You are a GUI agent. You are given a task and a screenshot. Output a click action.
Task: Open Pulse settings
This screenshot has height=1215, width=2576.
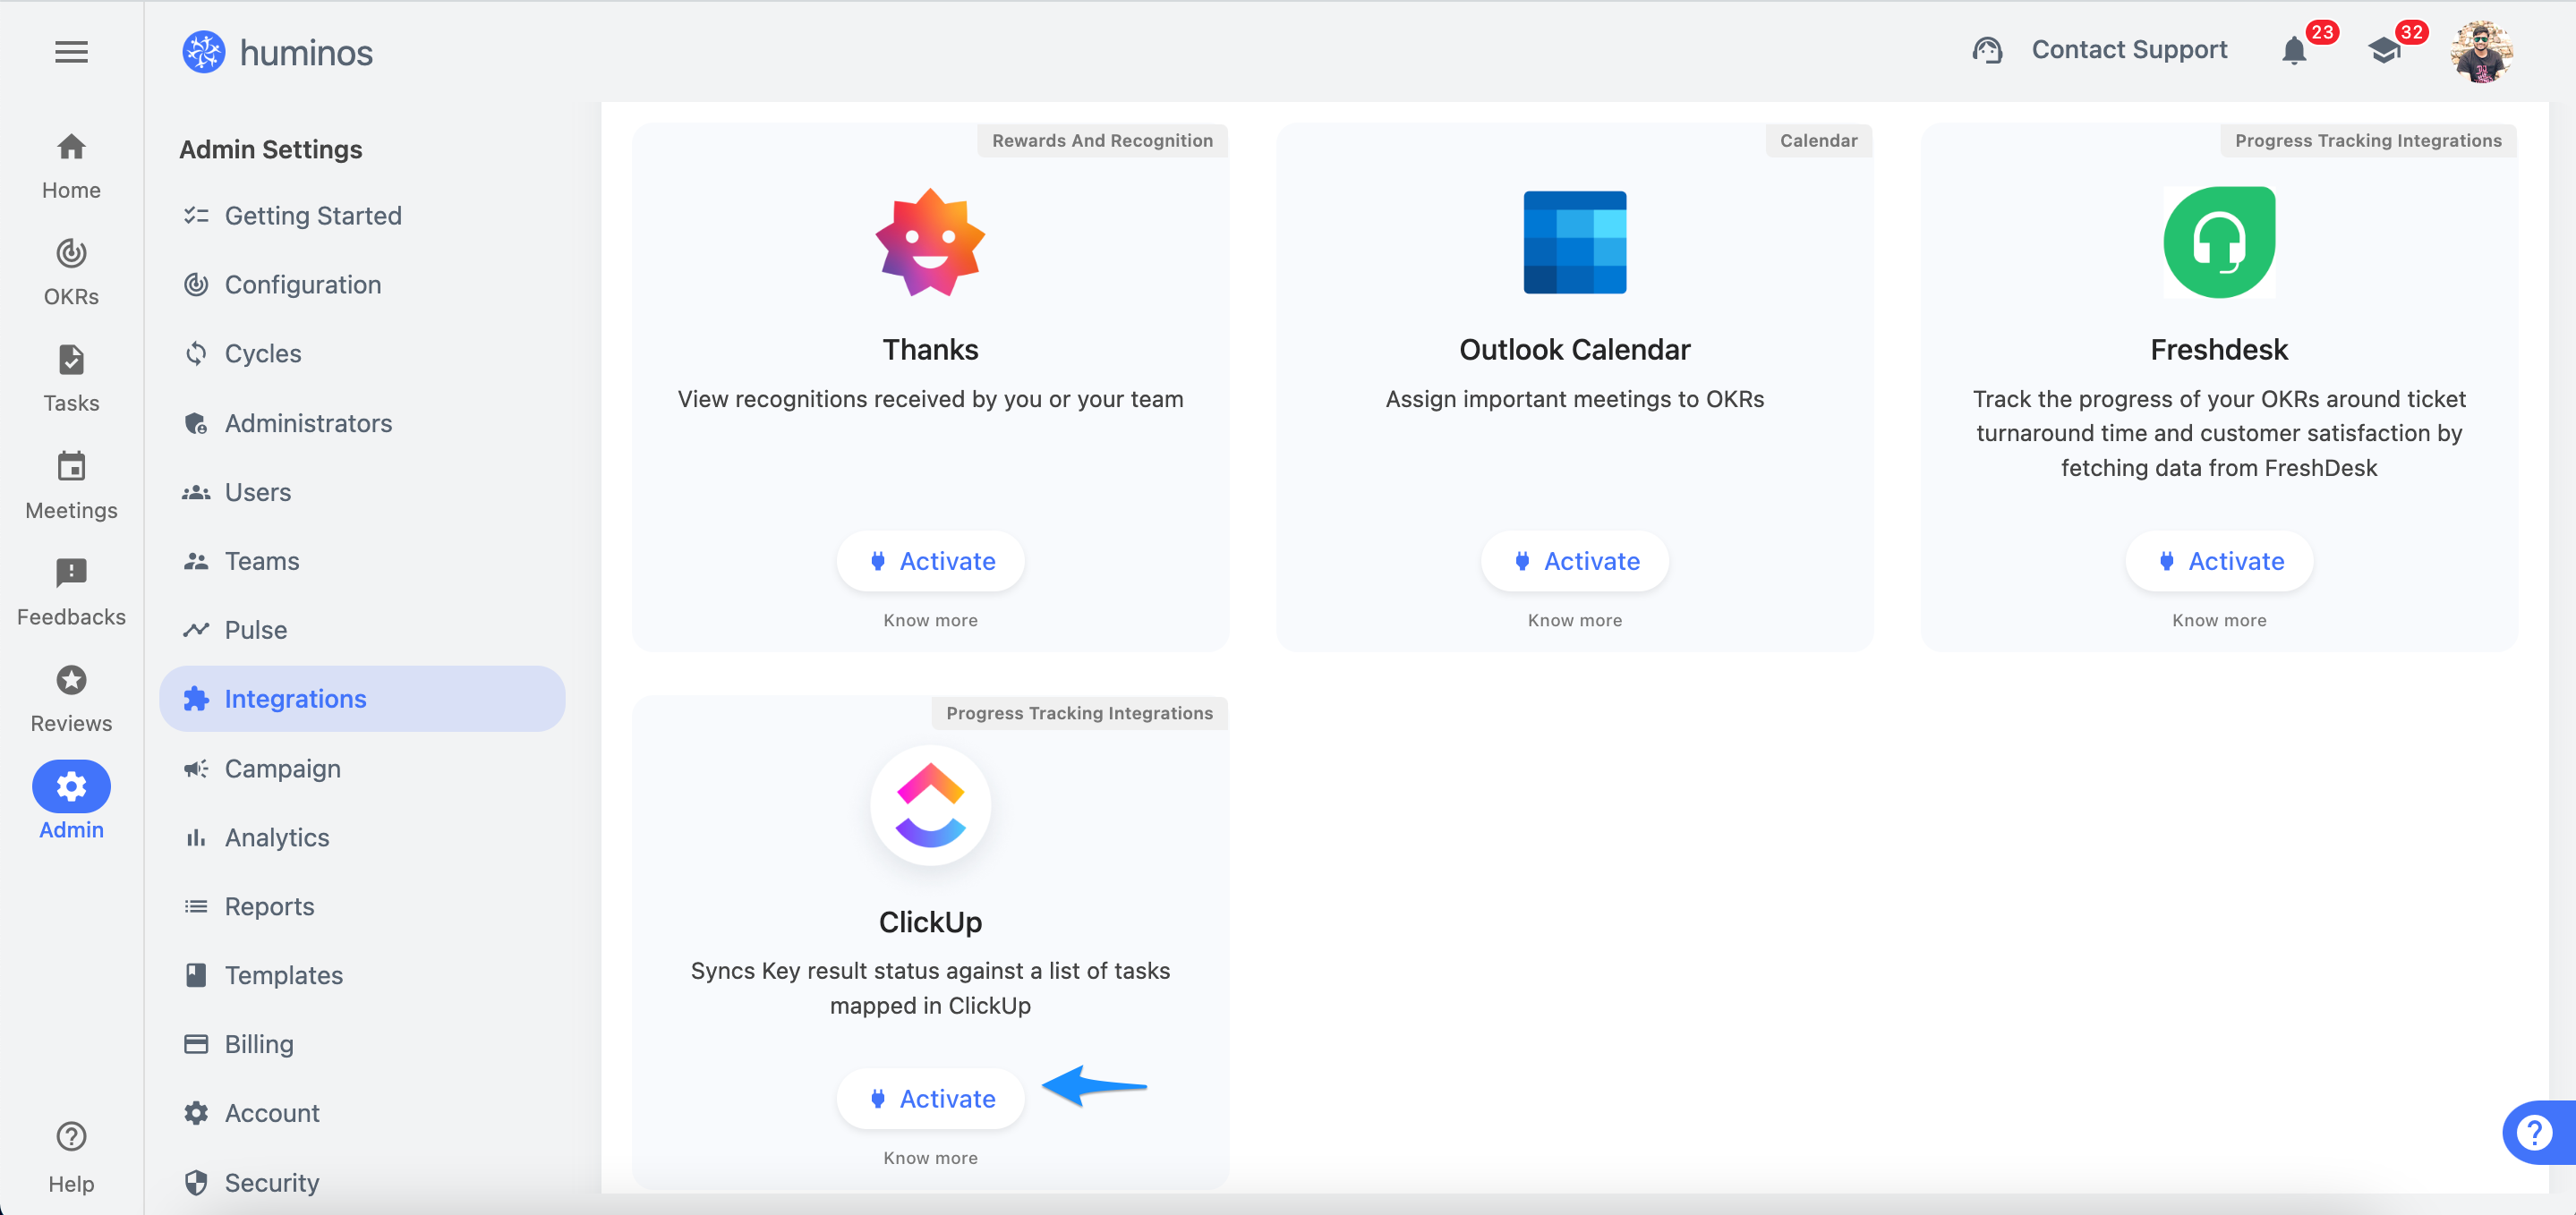click(x=362, y=630)
